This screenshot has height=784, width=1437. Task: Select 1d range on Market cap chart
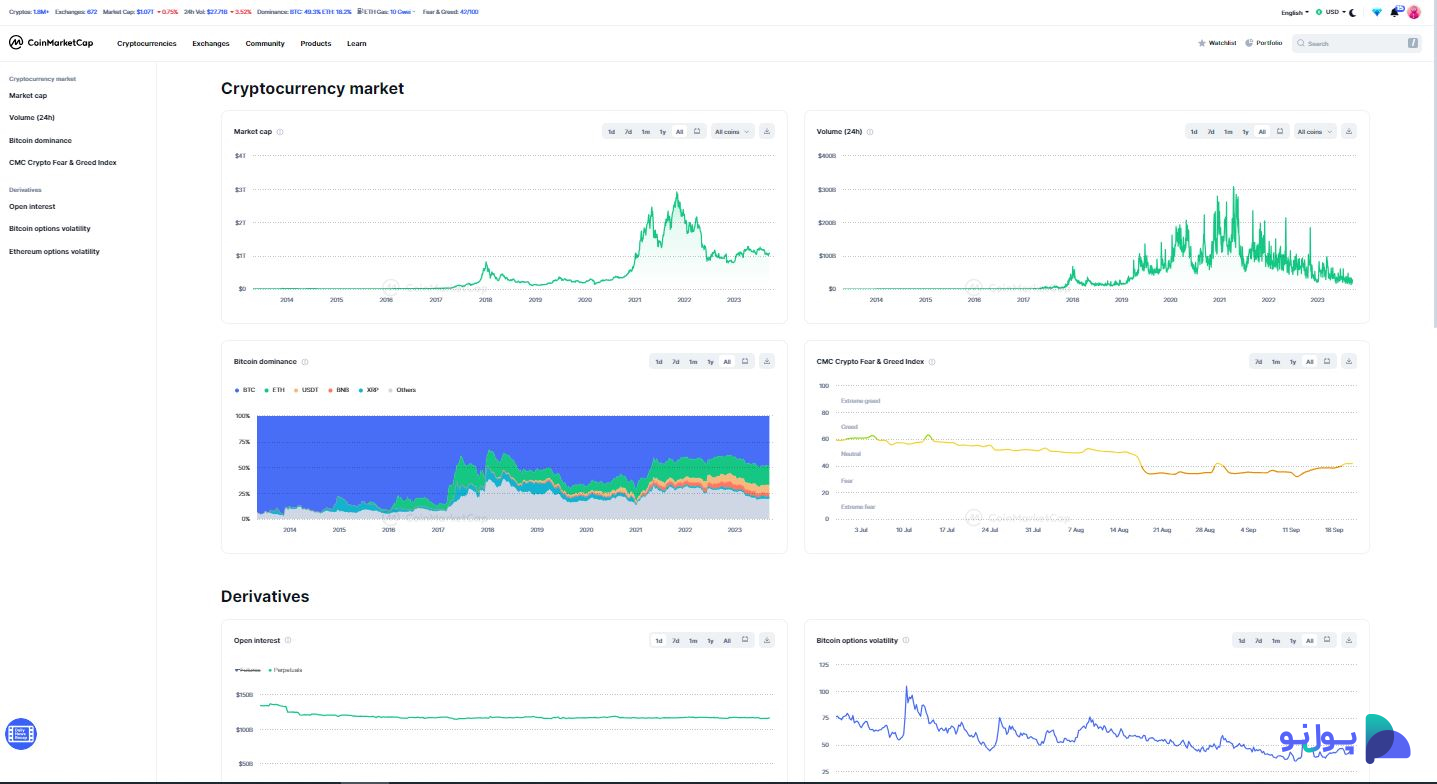tap(612, 131)
